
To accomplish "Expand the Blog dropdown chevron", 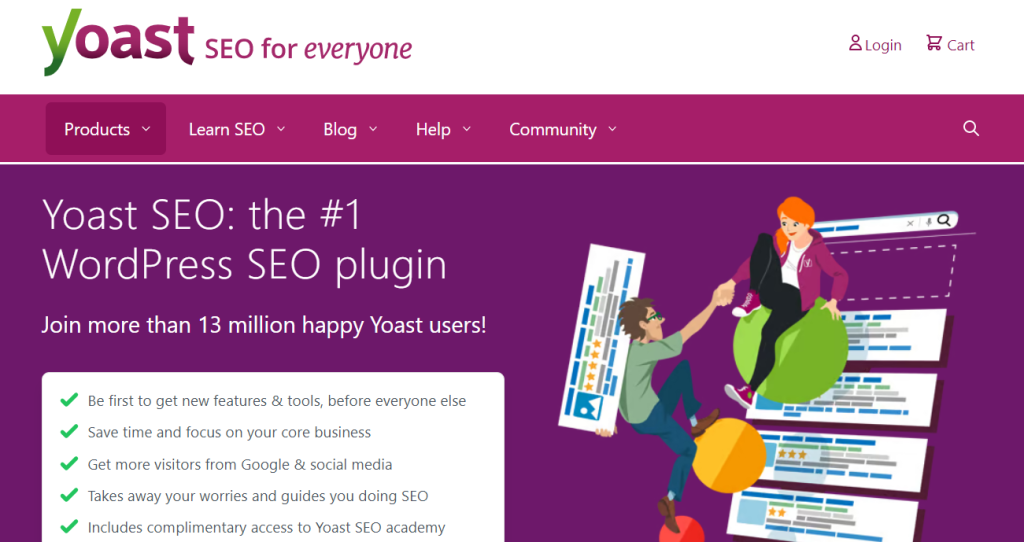I will tap(373, 129).
